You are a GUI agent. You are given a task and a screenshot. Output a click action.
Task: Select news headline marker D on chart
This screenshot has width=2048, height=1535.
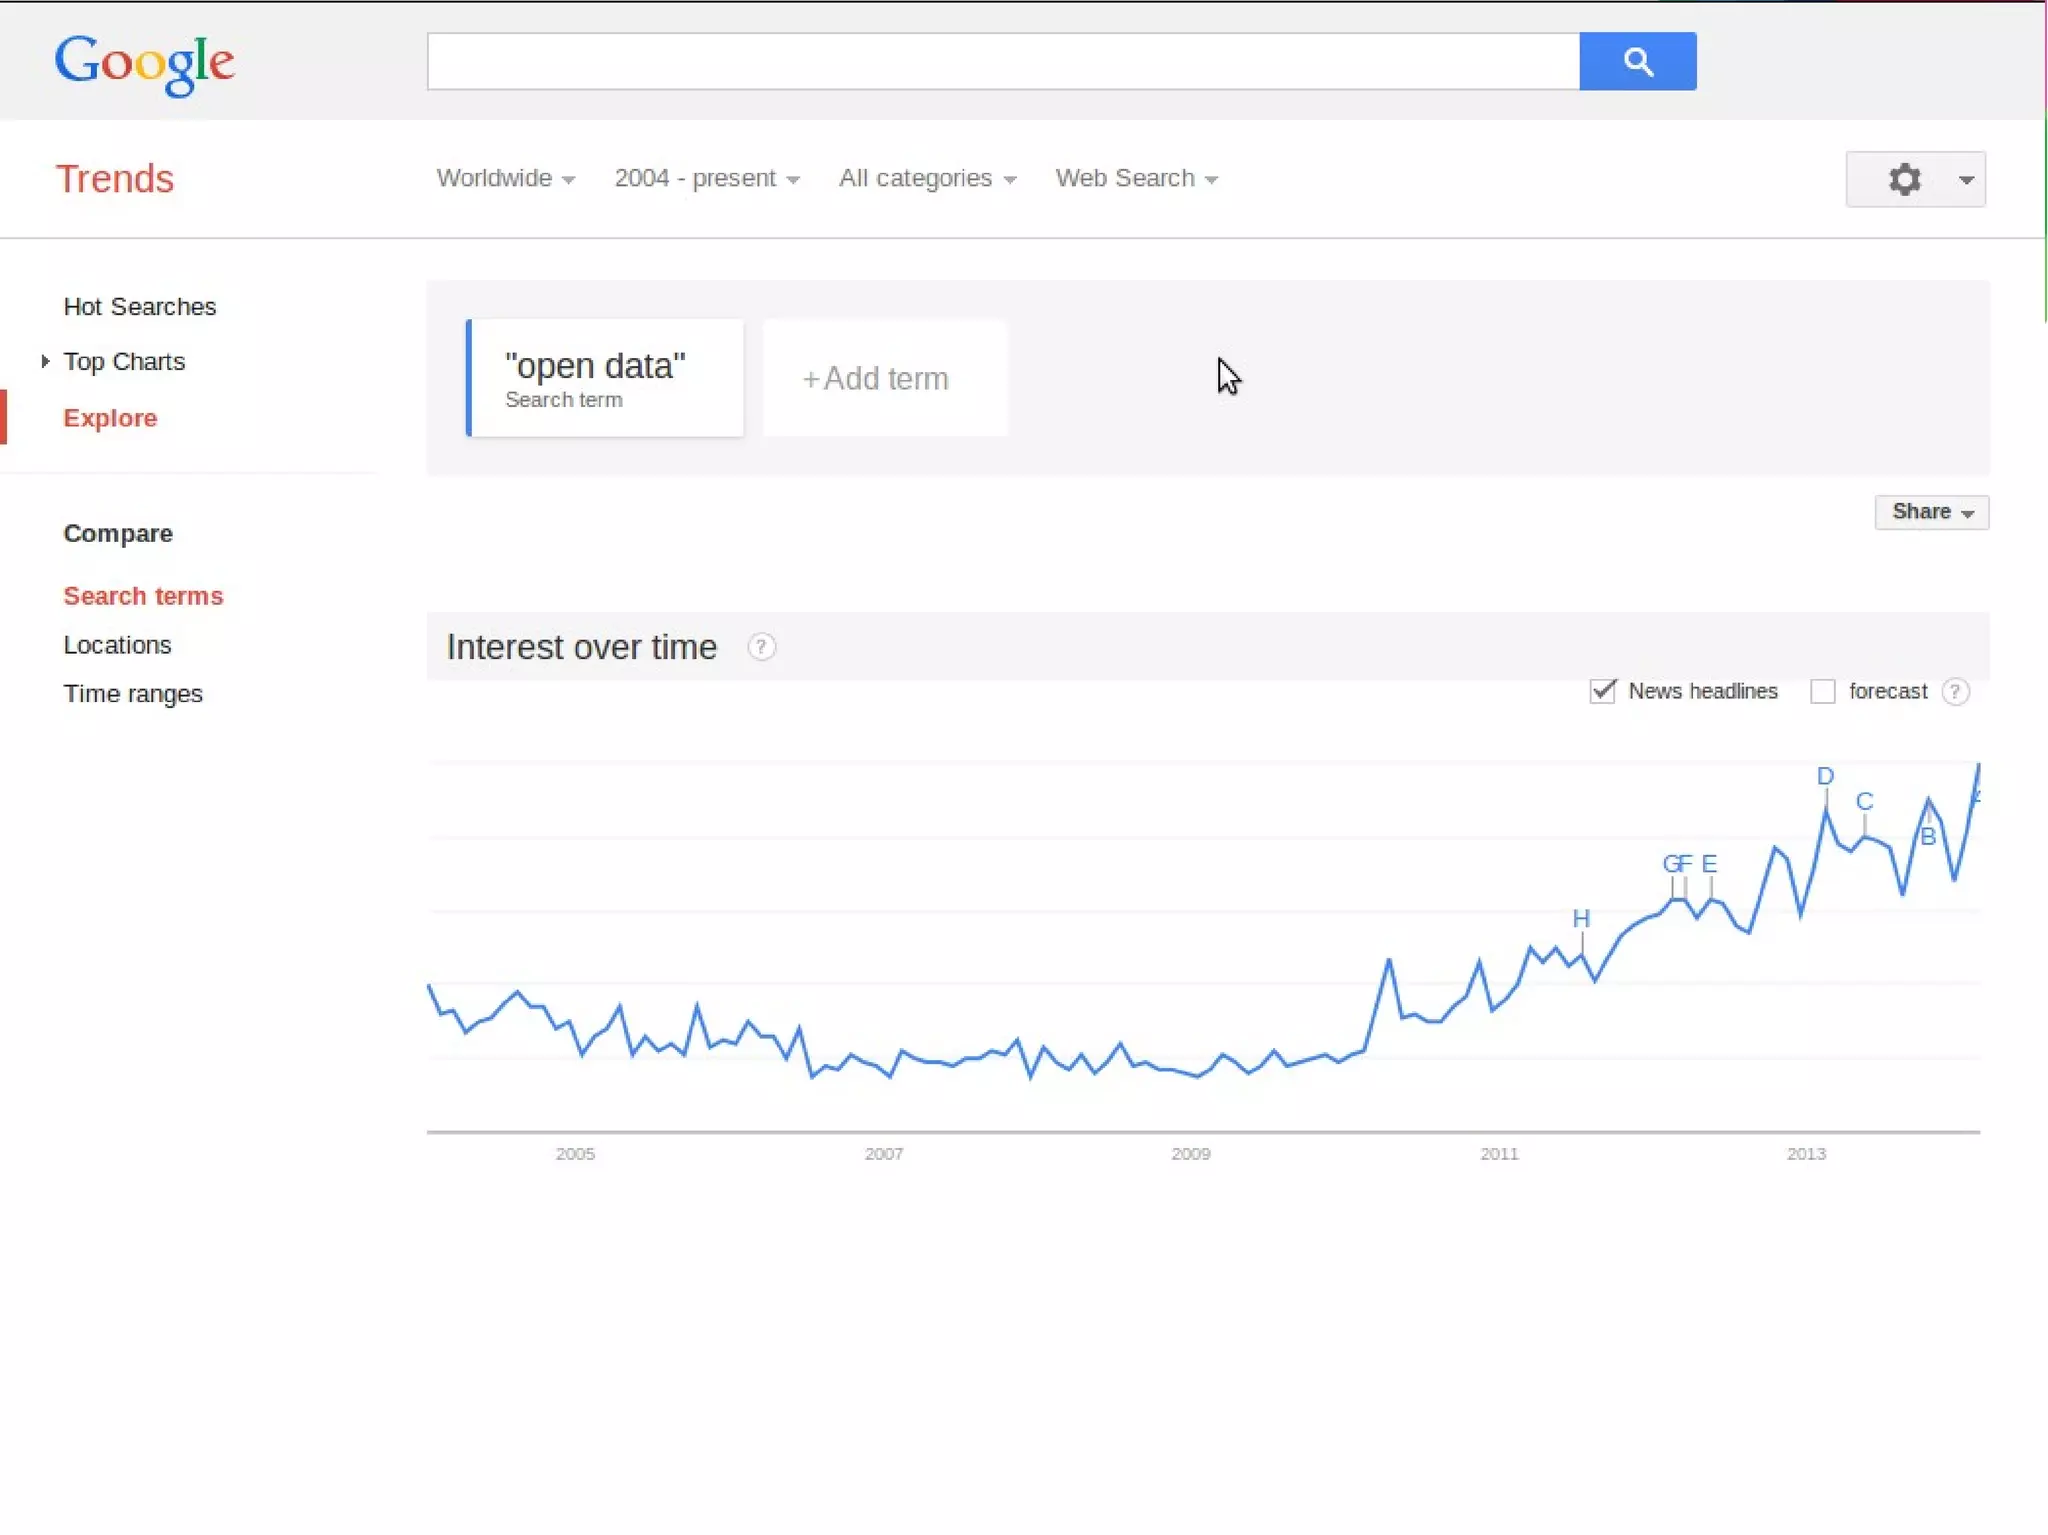click(x=1825, y=777)
